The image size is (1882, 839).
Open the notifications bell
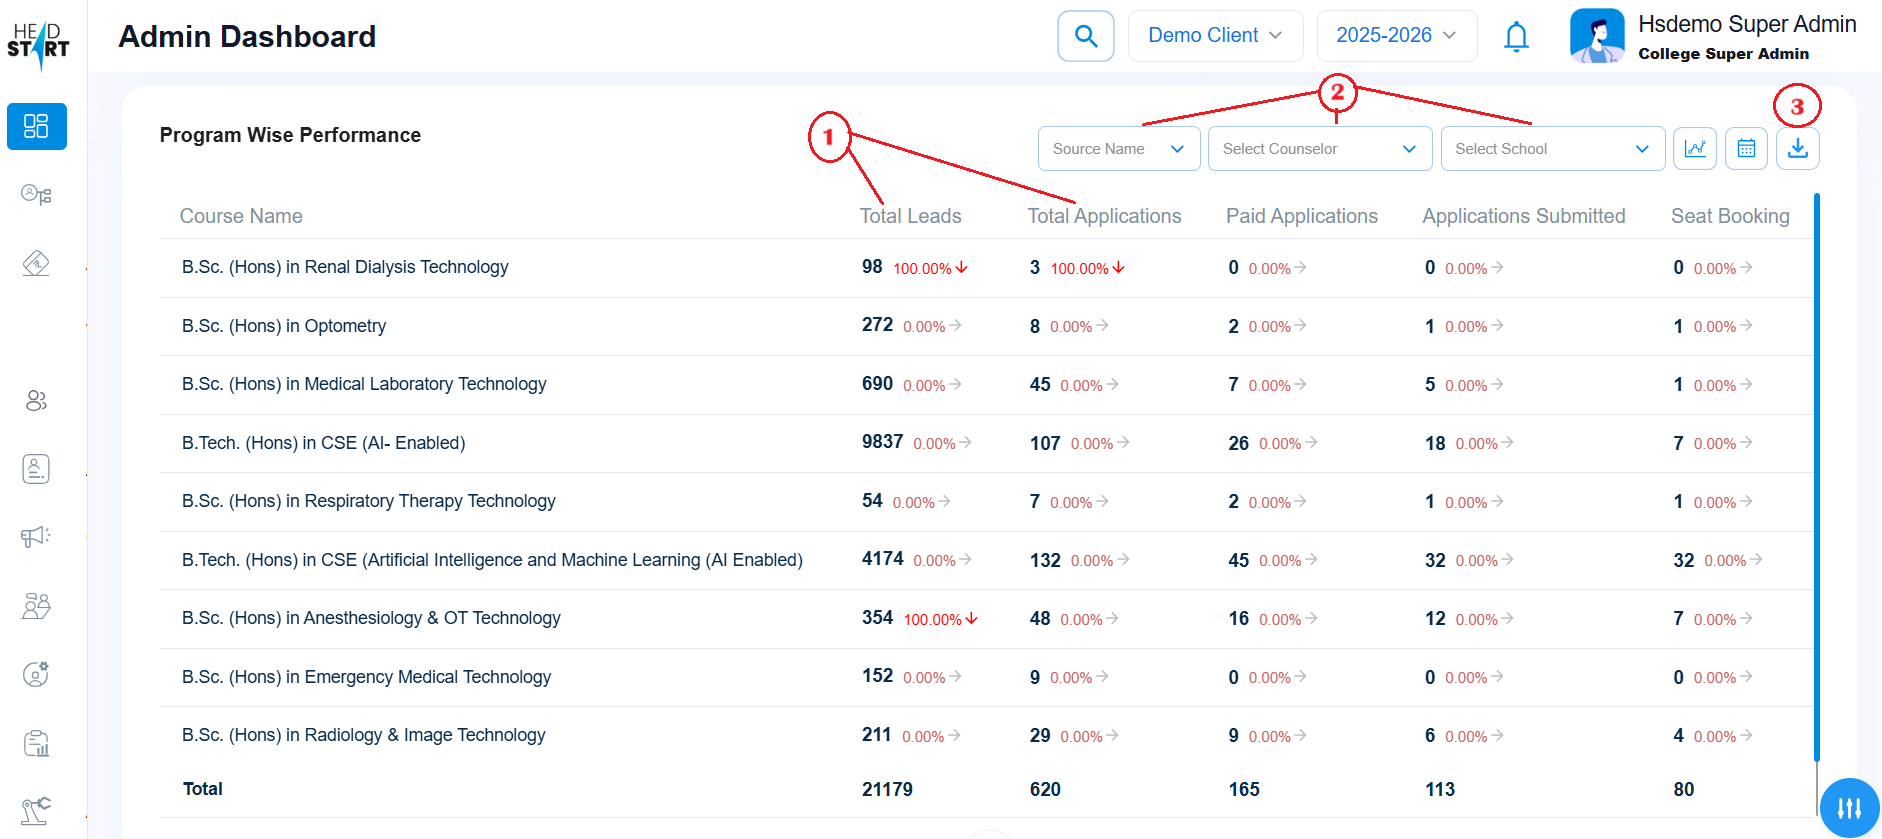pos(1516,37)
